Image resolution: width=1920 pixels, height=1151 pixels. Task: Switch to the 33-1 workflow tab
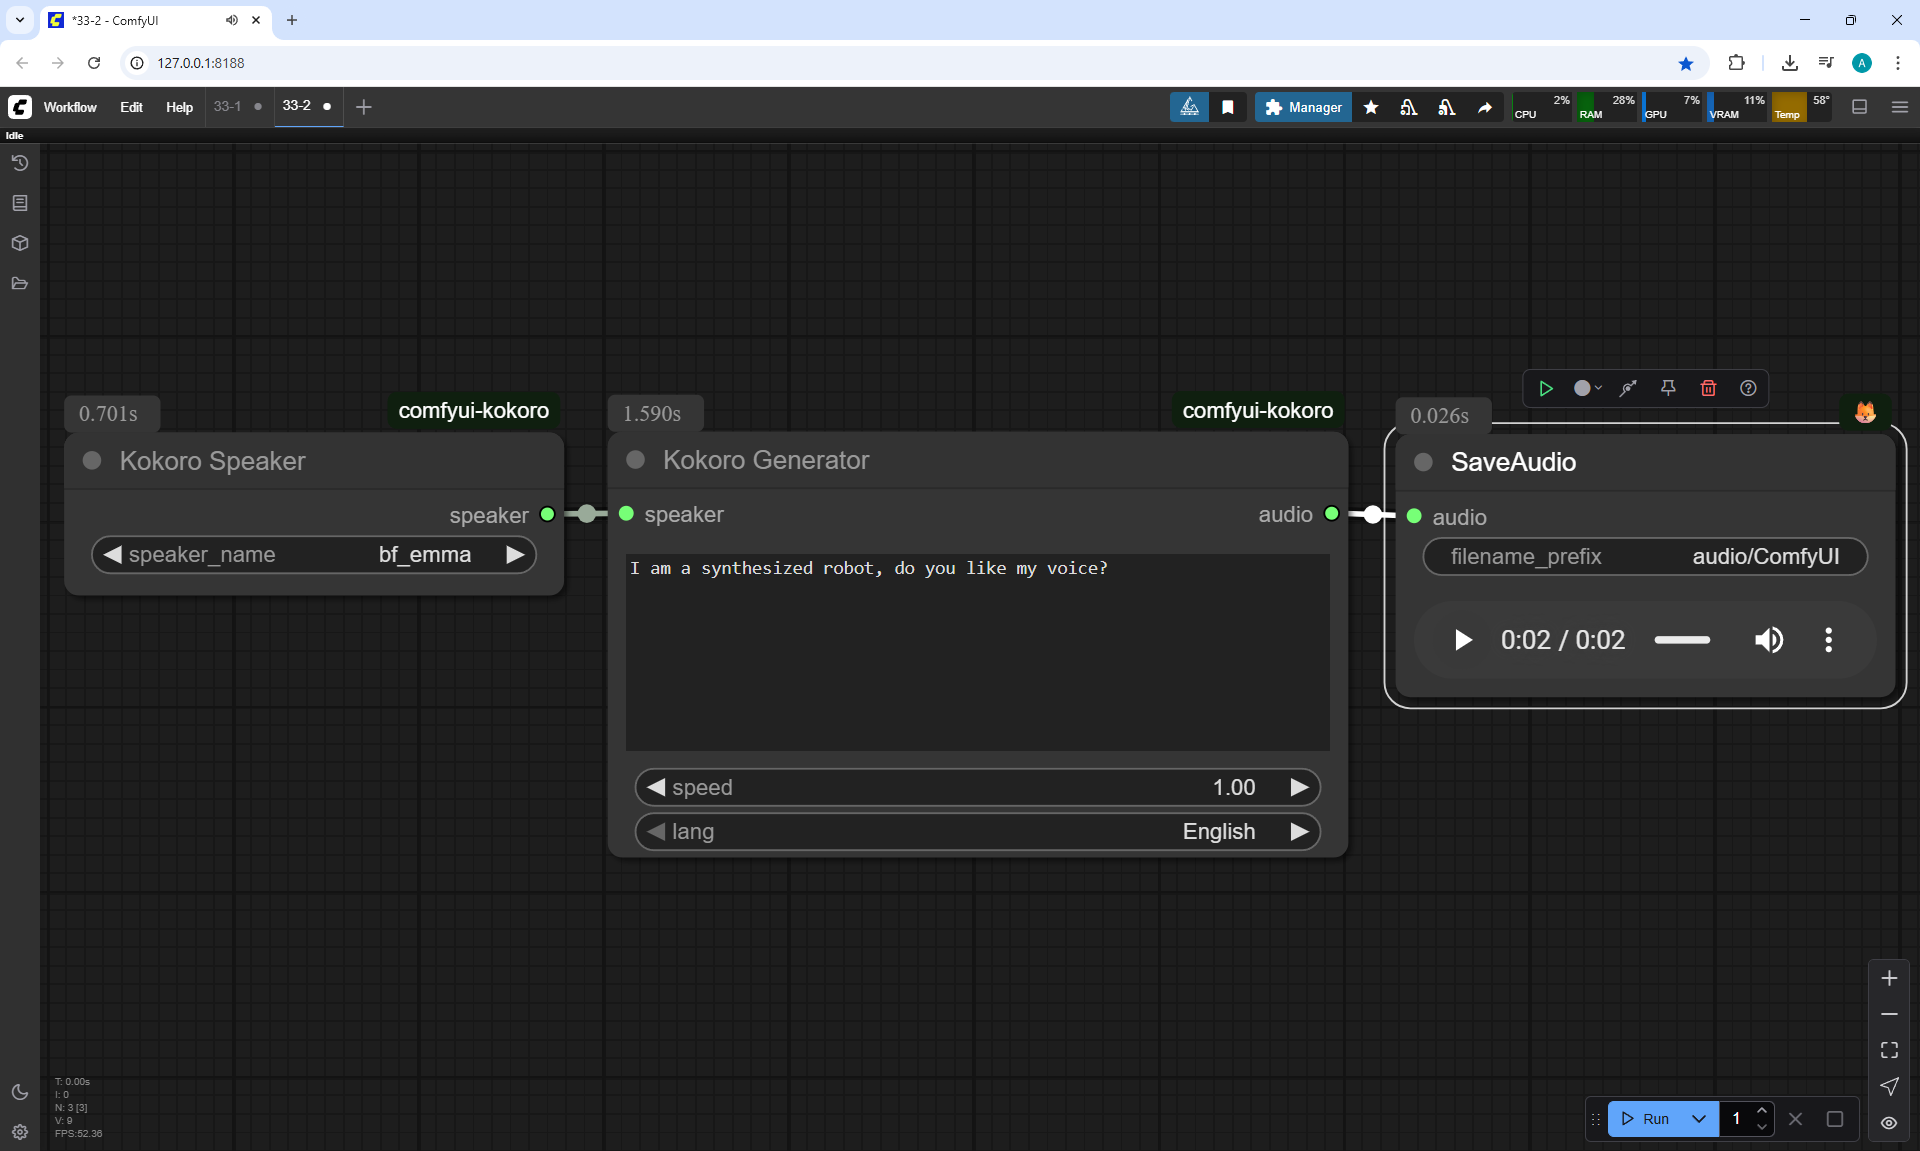227,106
